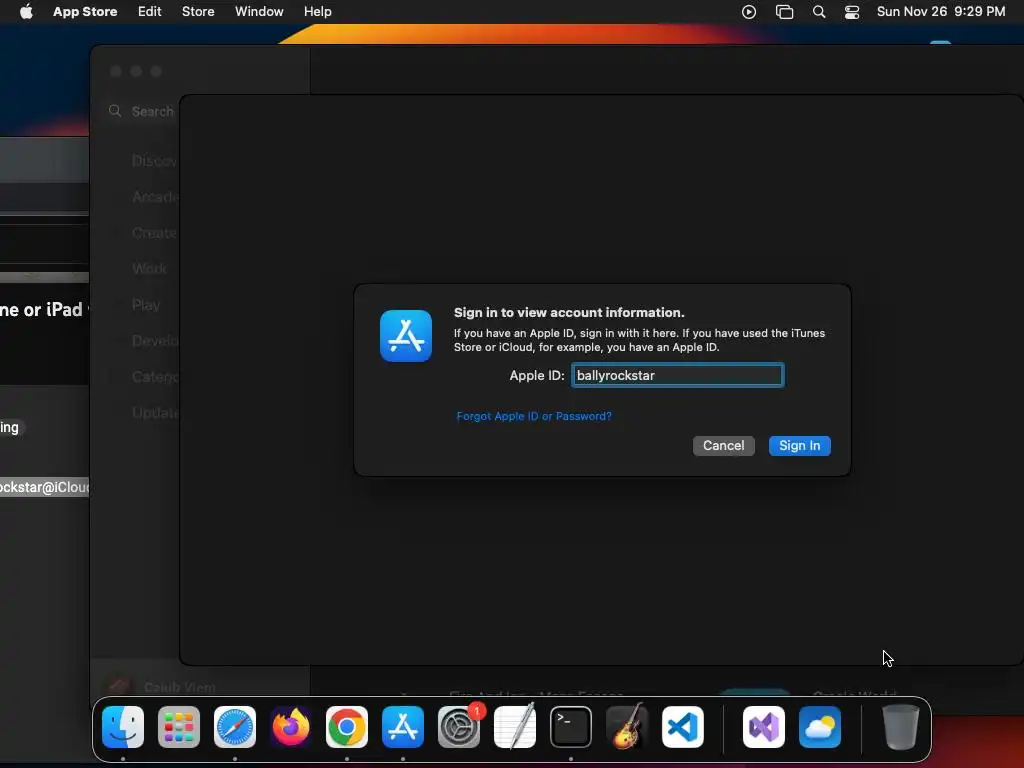Click App Store icon in Dock
The width and height of the screenshot is (1024, 768).
[x=403, y=727]
